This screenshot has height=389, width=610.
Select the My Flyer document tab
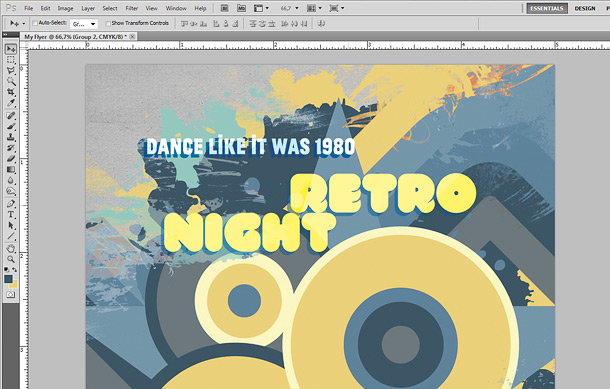coord(75,37)
